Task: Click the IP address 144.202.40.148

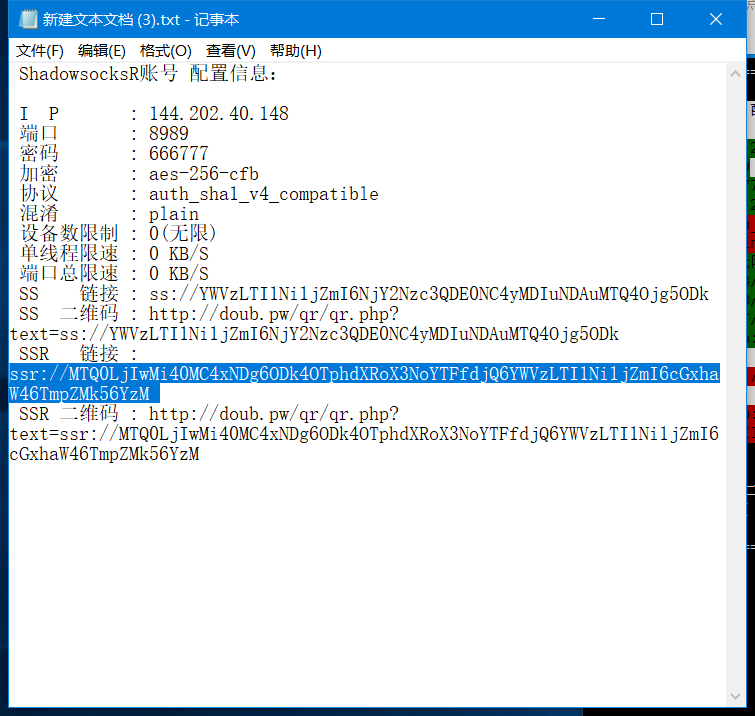Action: pos(219,114)
